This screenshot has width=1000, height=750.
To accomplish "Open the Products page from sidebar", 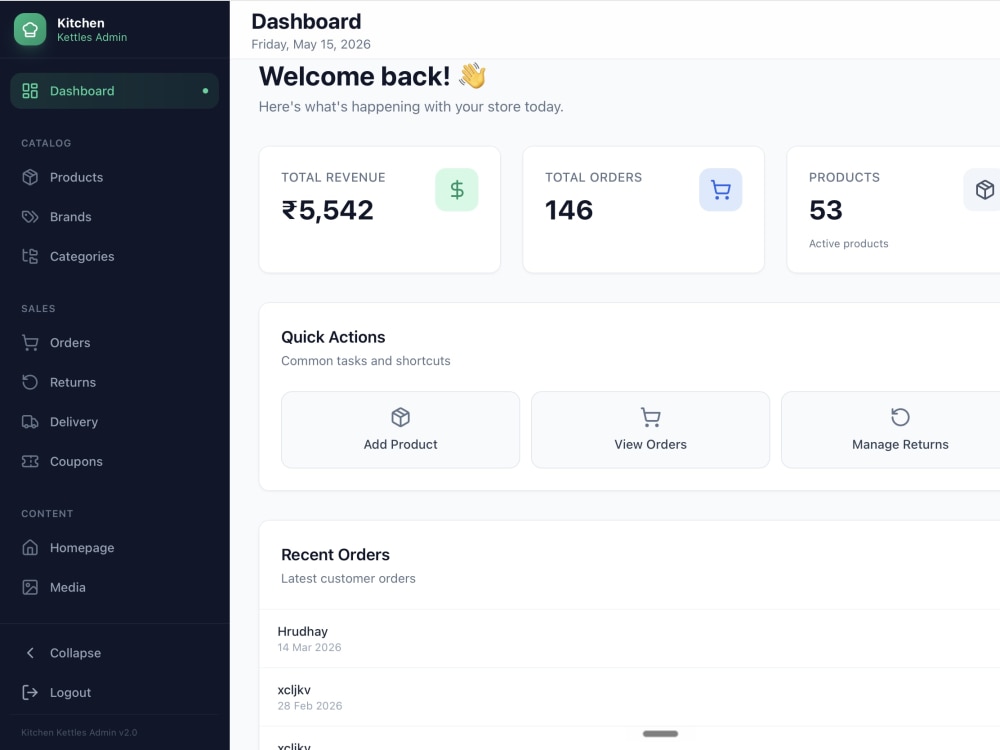I will pos(115,177).
